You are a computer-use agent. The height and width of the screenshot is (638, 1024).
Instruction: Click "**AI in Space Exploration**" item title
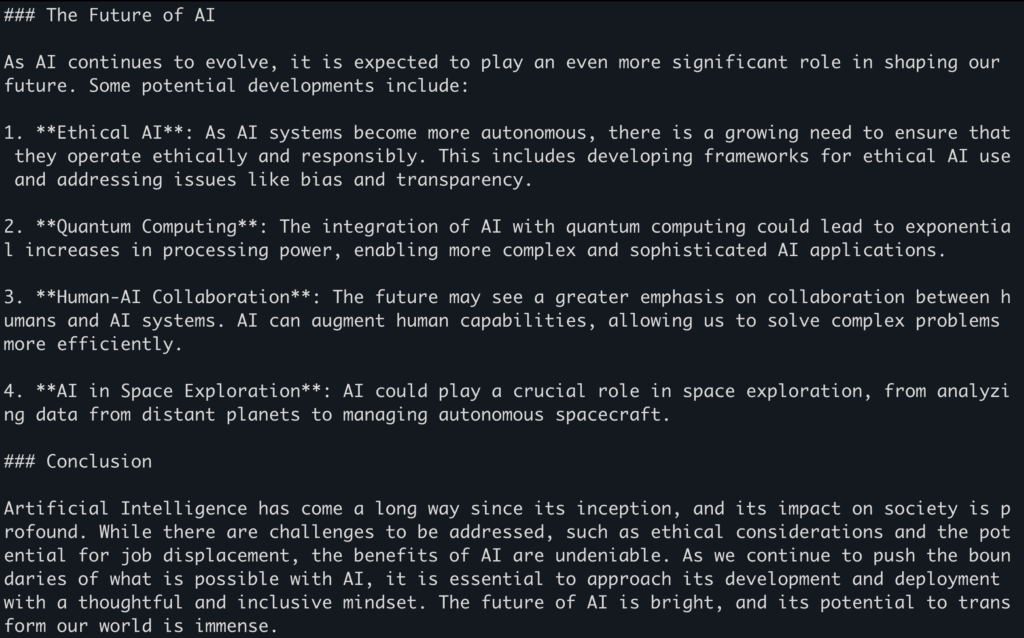(178, 391)
